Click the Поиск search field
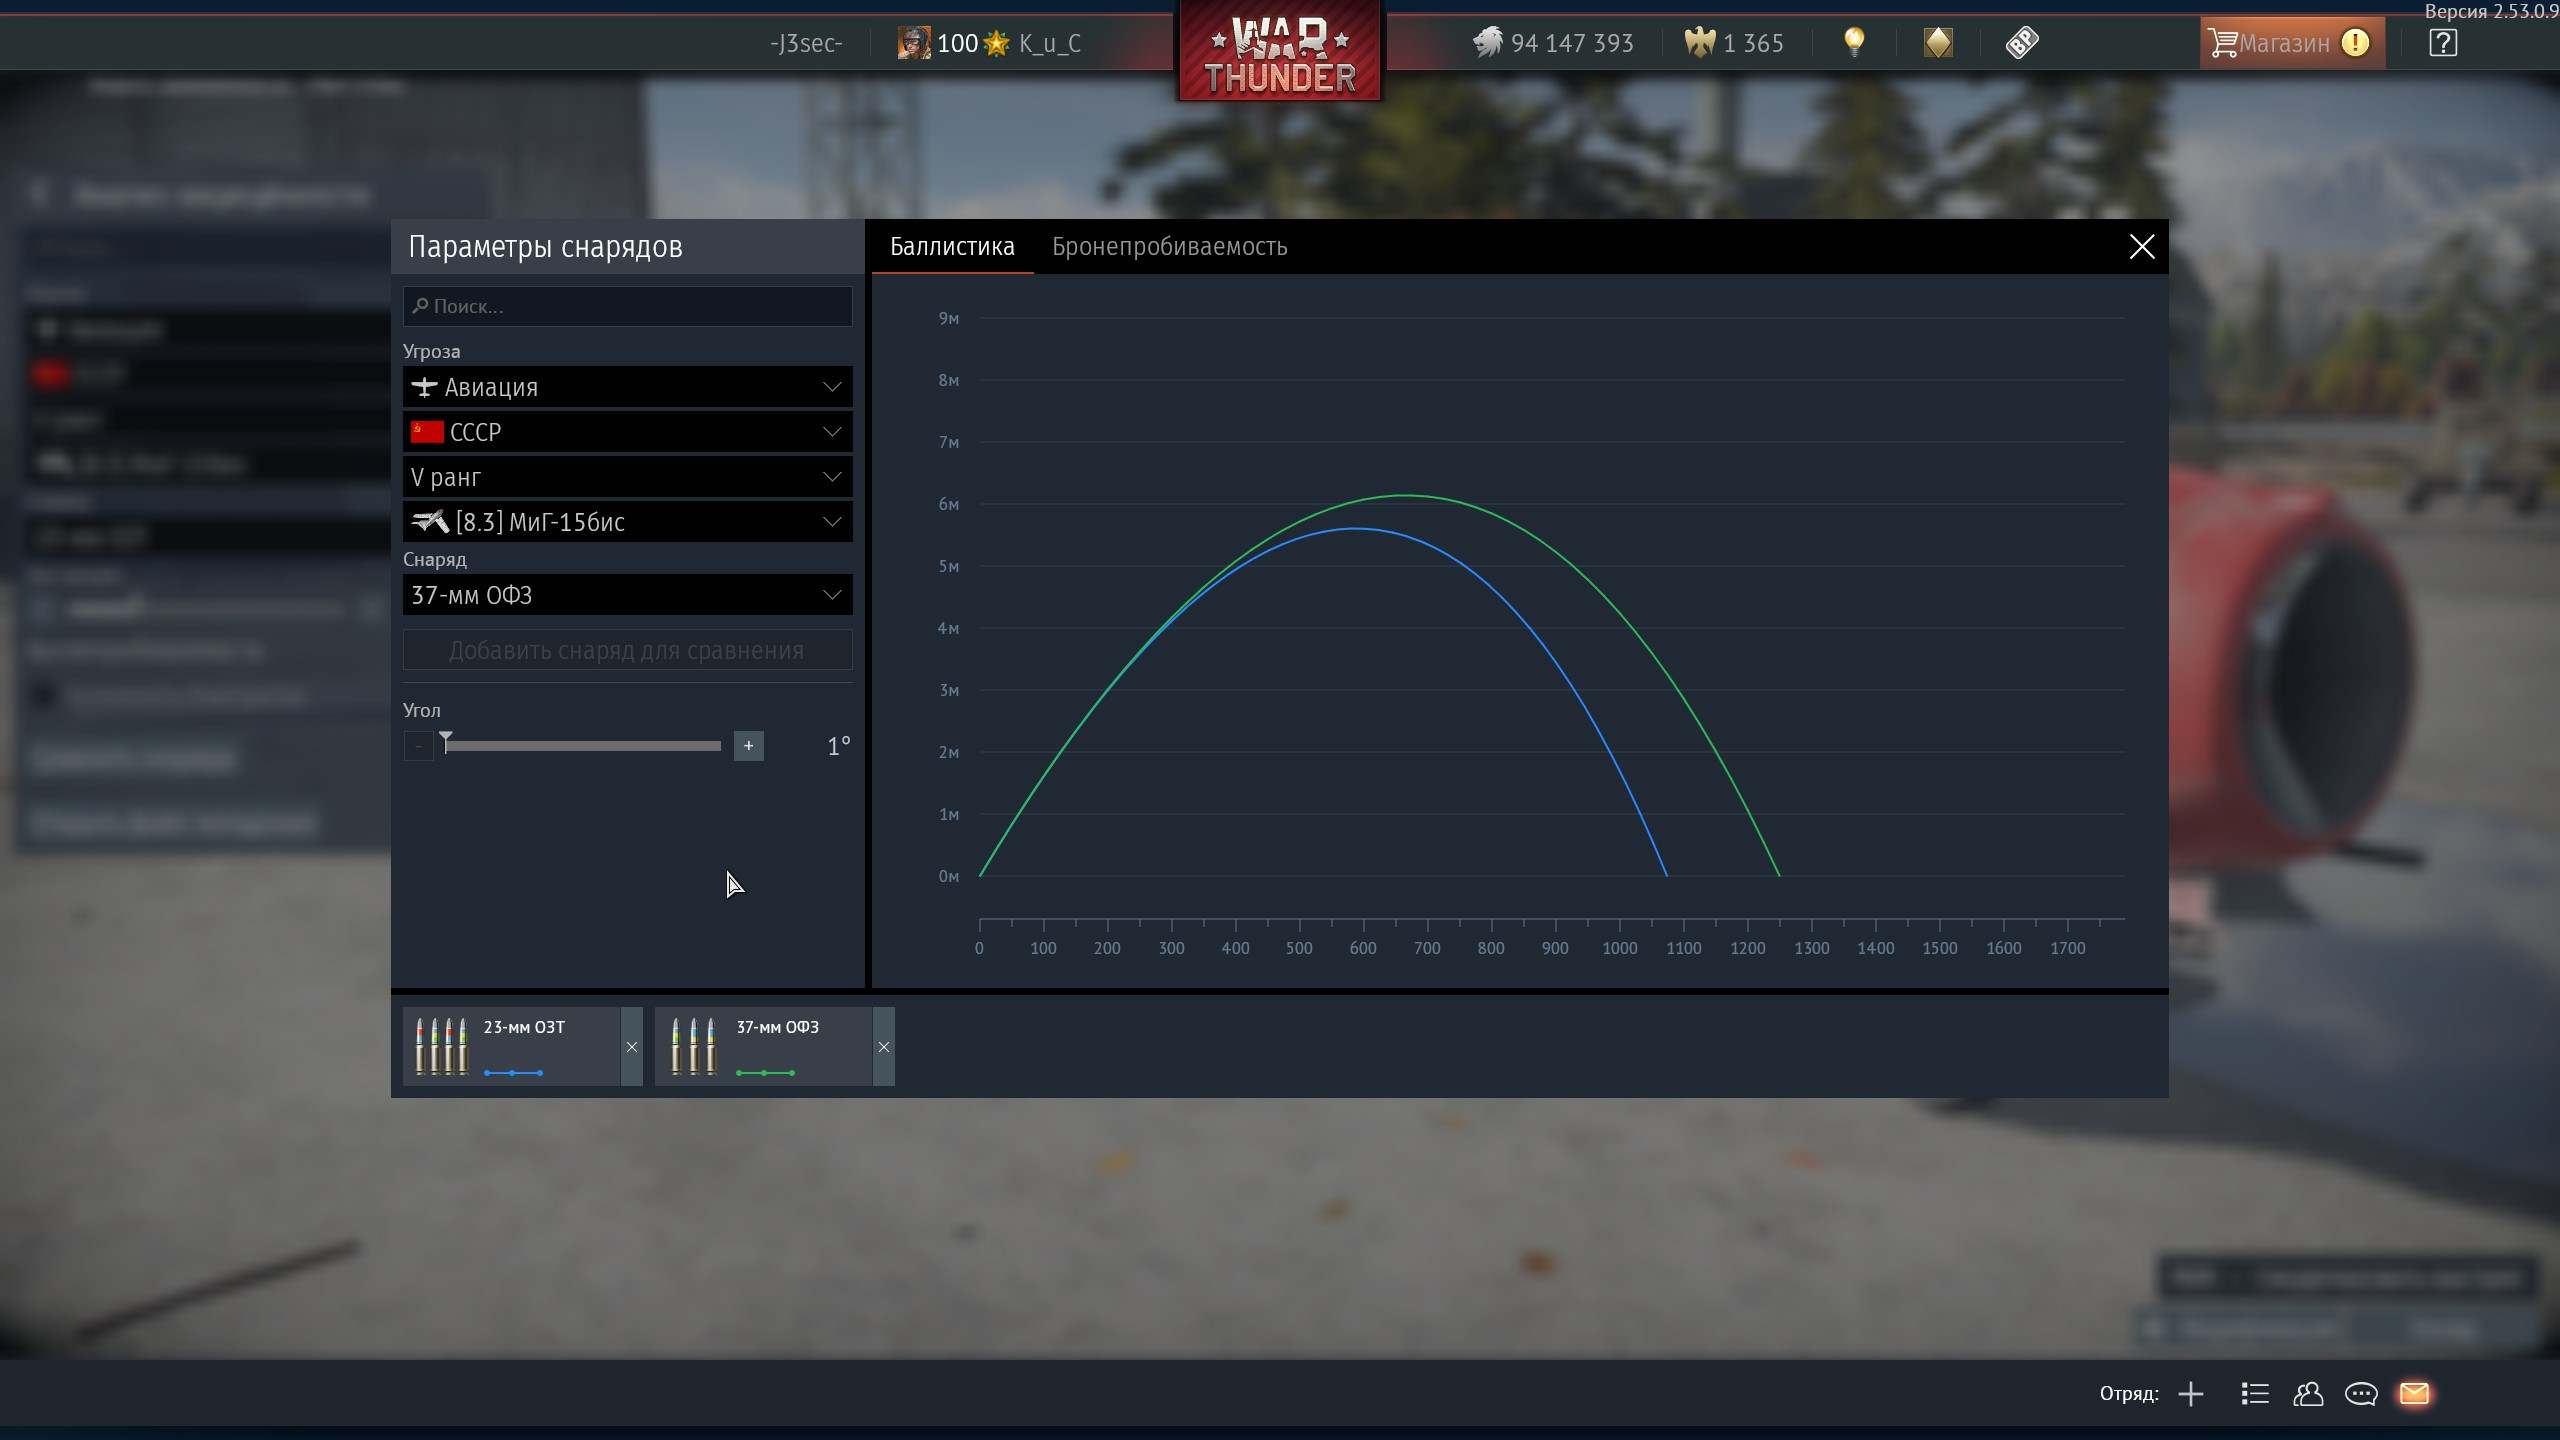 627,306
